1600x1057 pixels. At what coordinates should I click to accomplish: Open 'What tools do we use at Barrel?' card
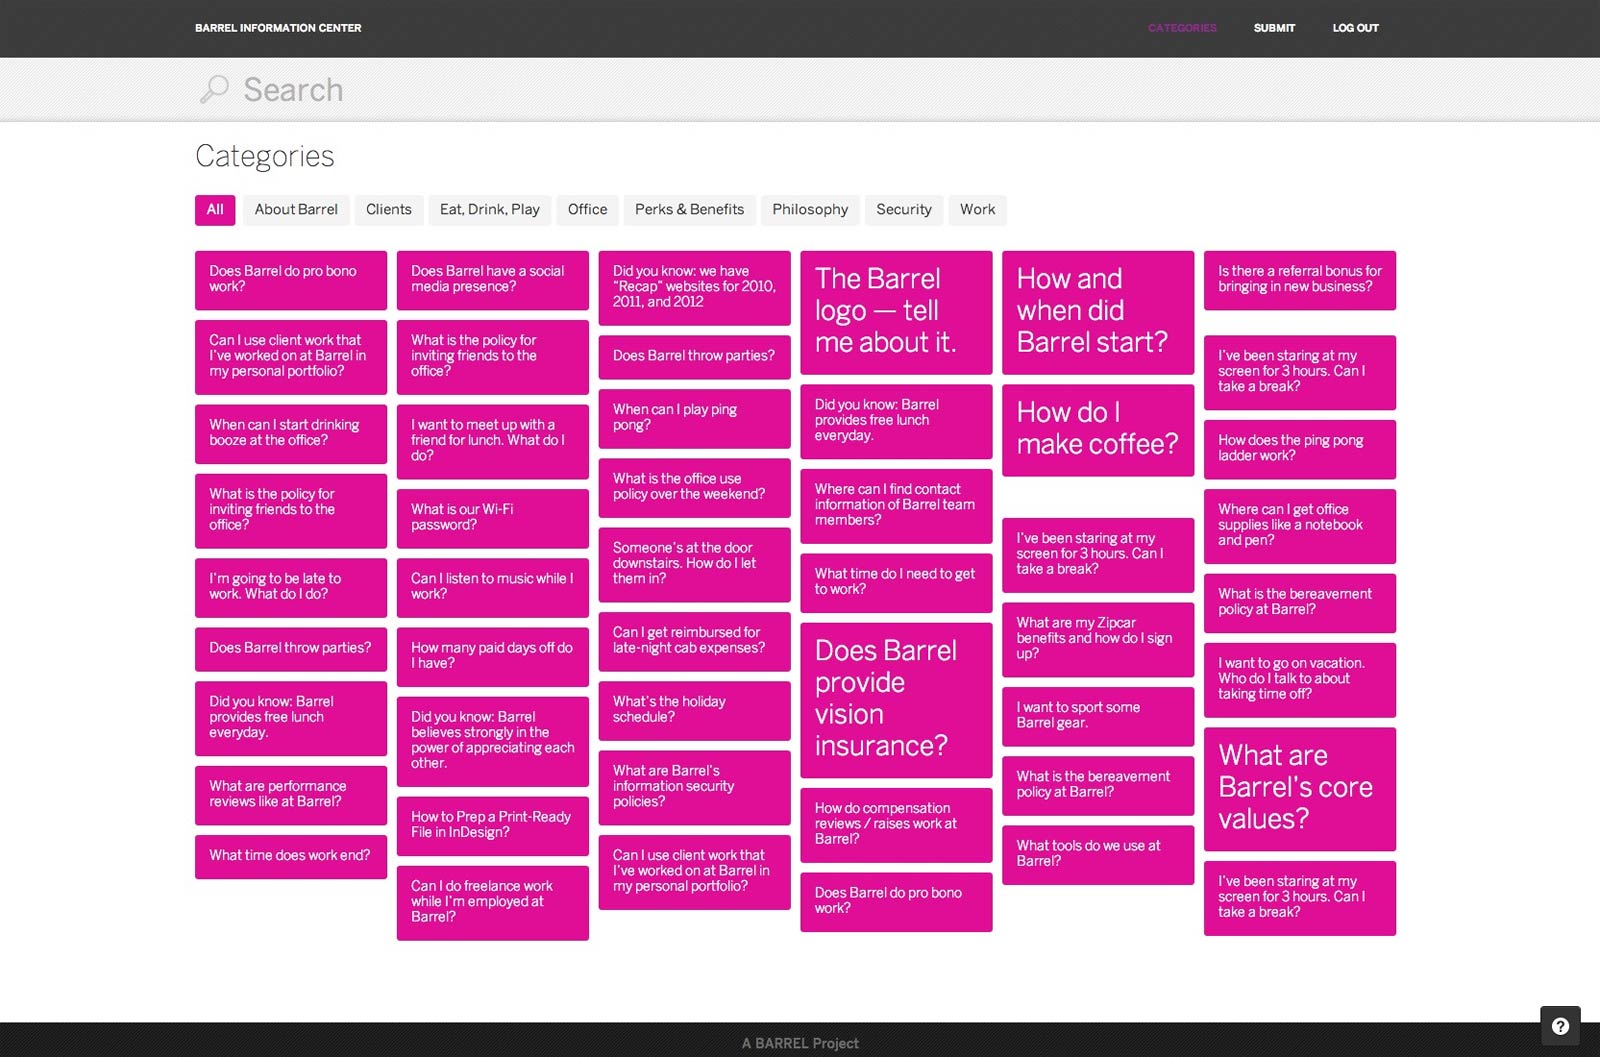[1098, 854]
